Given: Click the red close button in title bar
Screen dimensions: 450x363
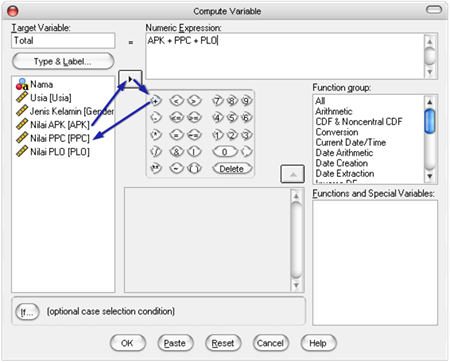Looking at the screenshot, I should (x=13, y=11).
